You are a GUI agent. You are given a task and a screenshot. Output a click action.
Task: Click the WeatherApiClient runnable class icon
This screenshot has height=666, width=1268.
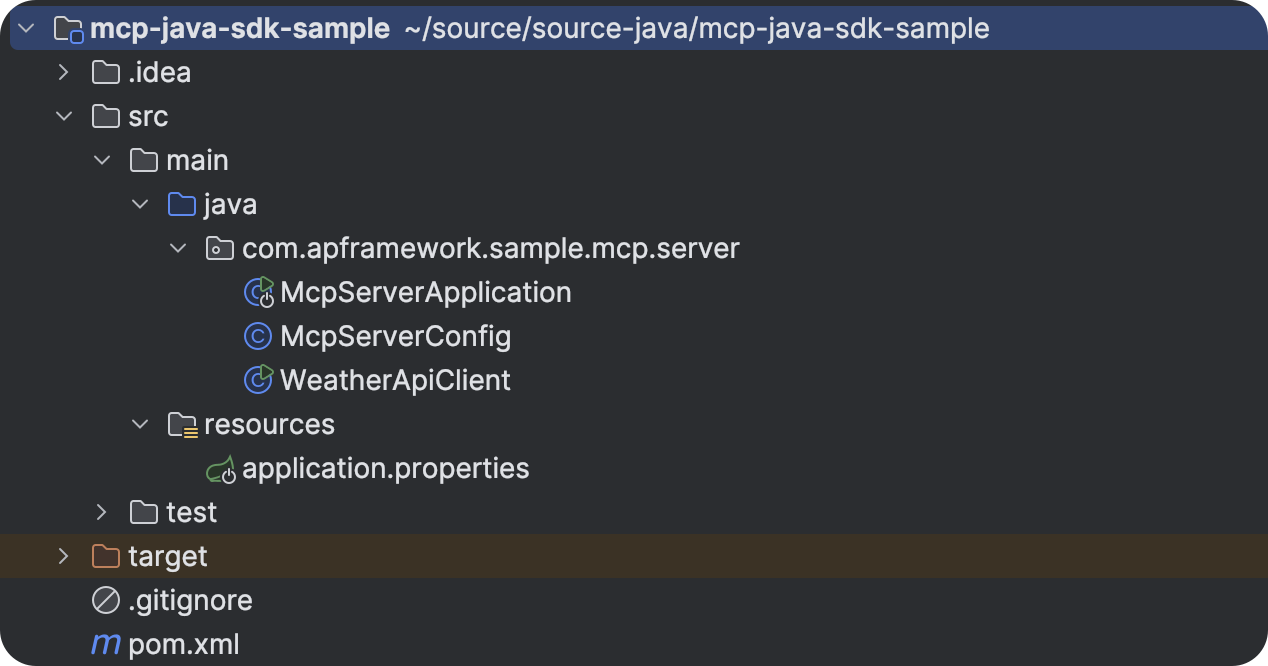coord(259,380)
